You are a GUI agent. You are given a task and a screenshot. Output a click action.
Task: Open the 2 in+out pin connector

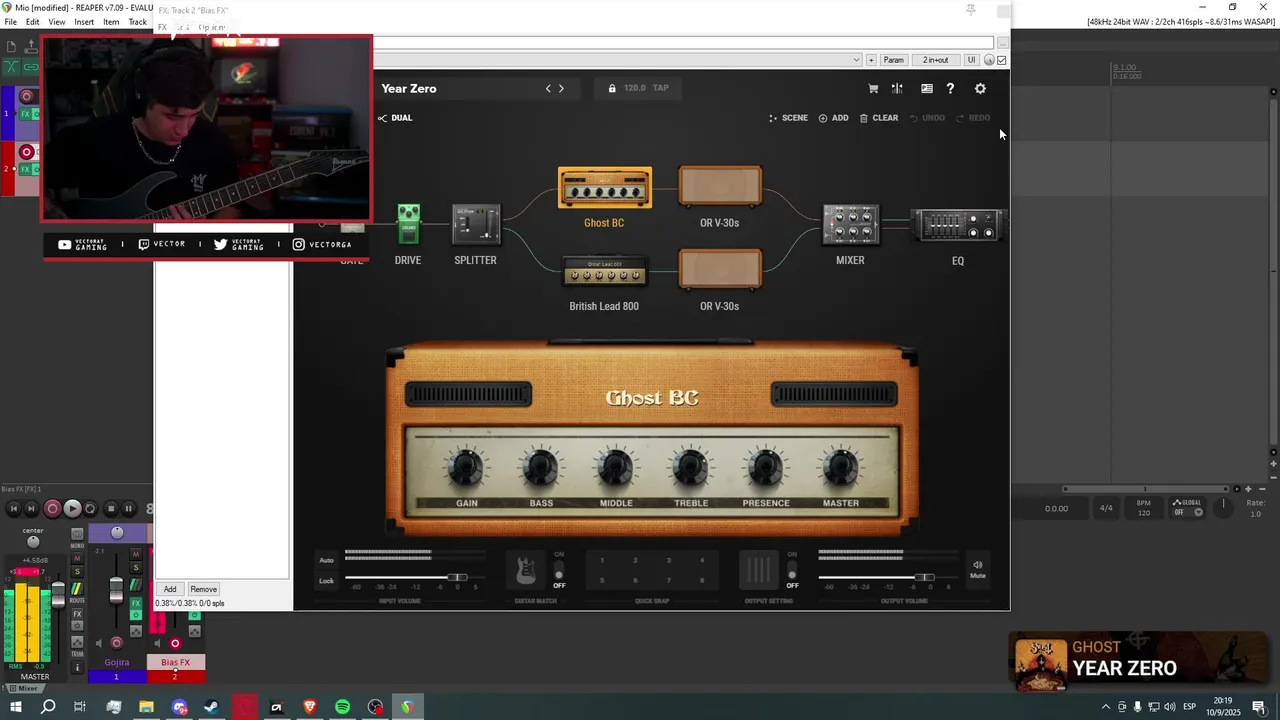(x=936, y=60)
